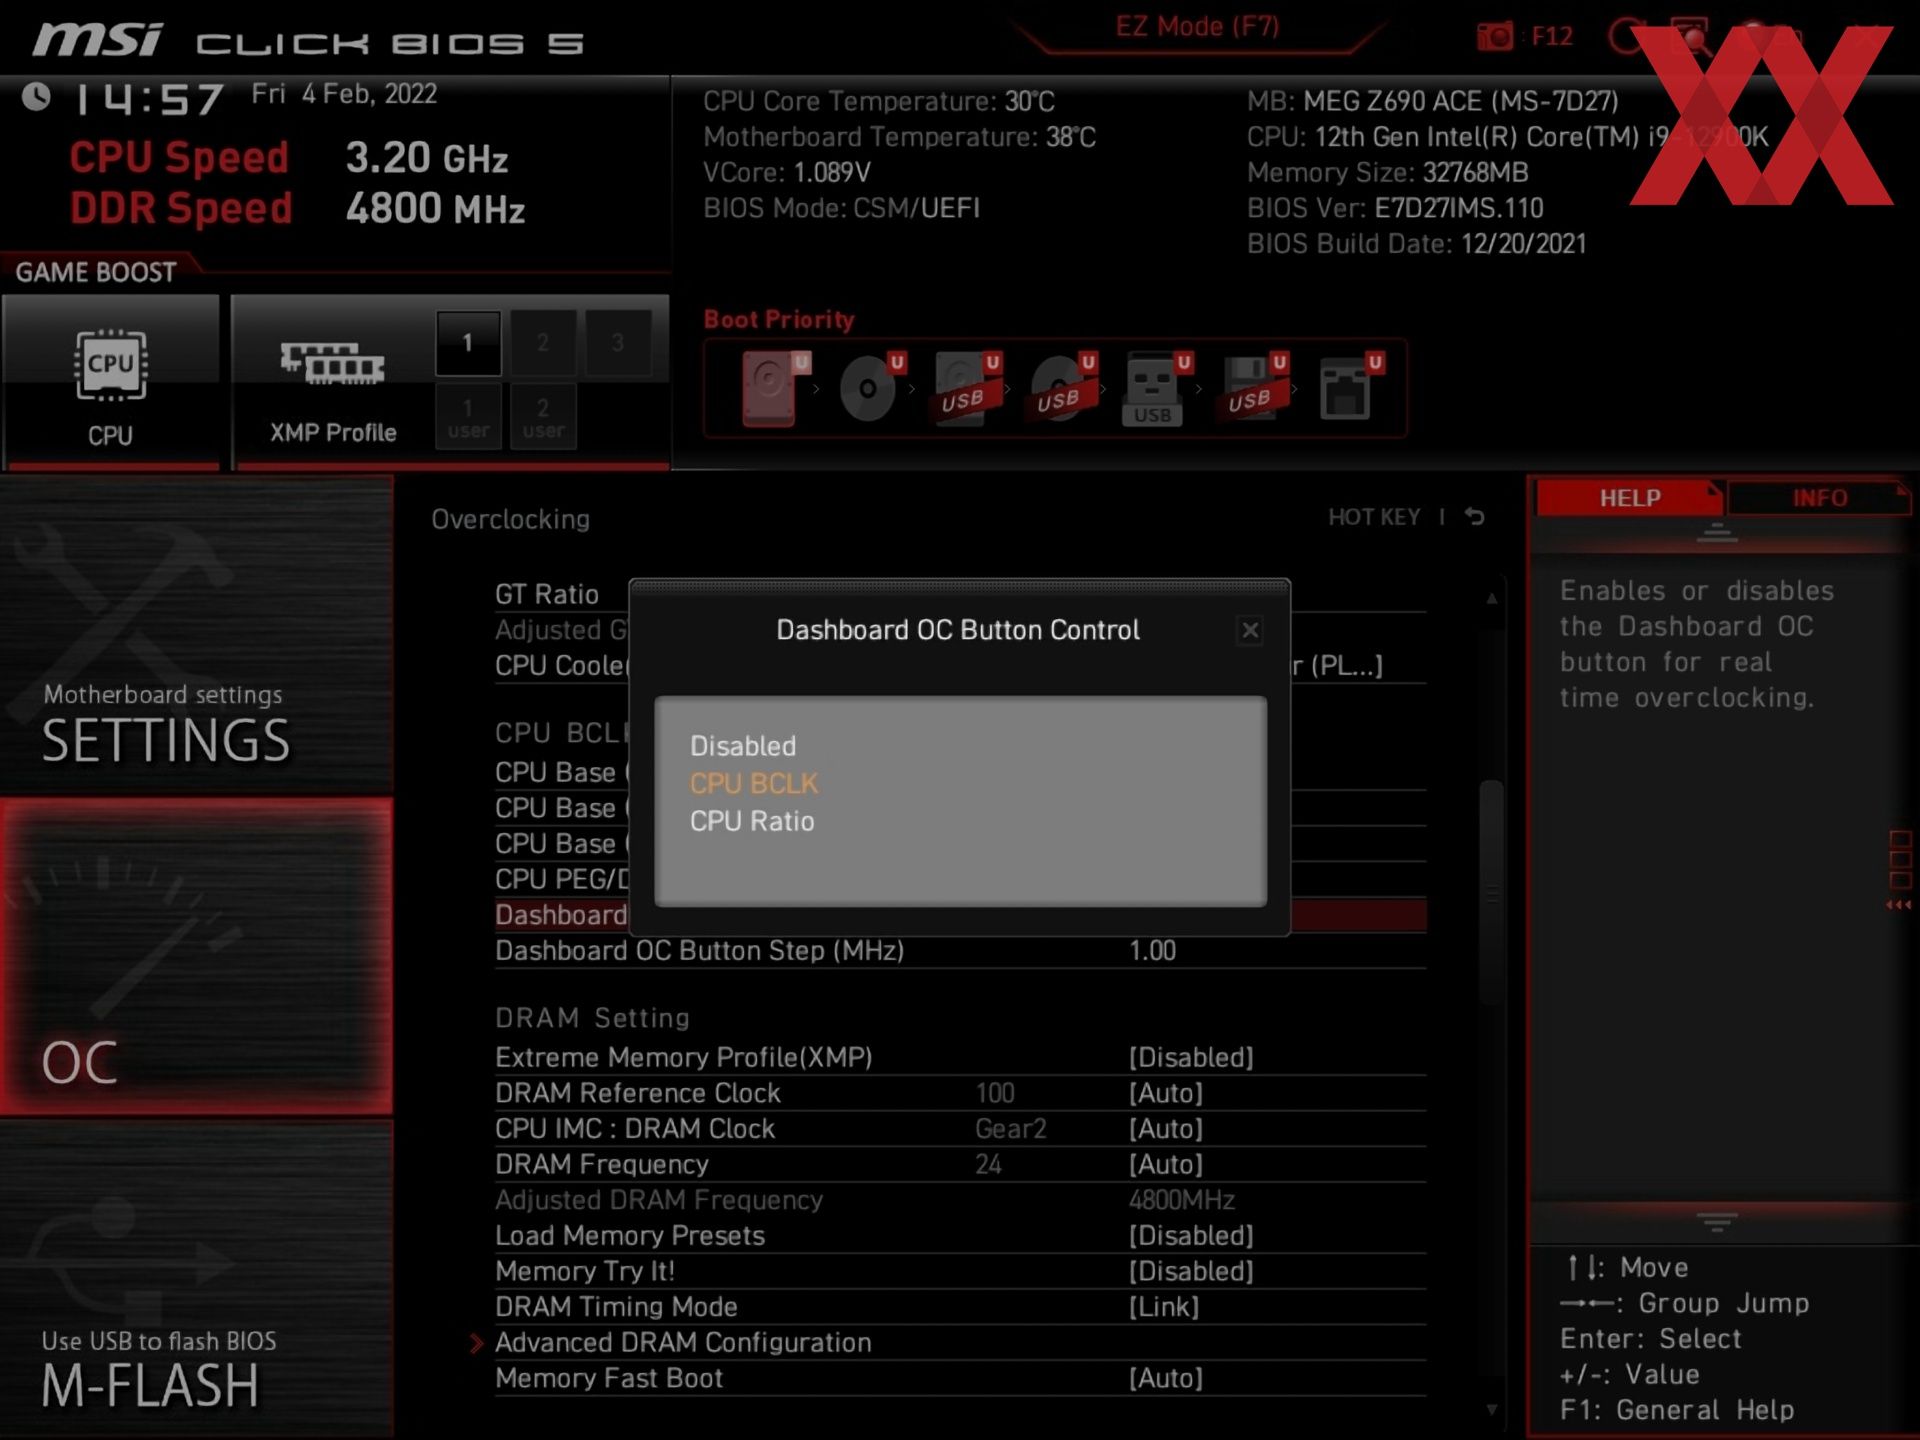
Task: Open DRAM Timing Mode [Link] value
Action: [1164, 1307]
